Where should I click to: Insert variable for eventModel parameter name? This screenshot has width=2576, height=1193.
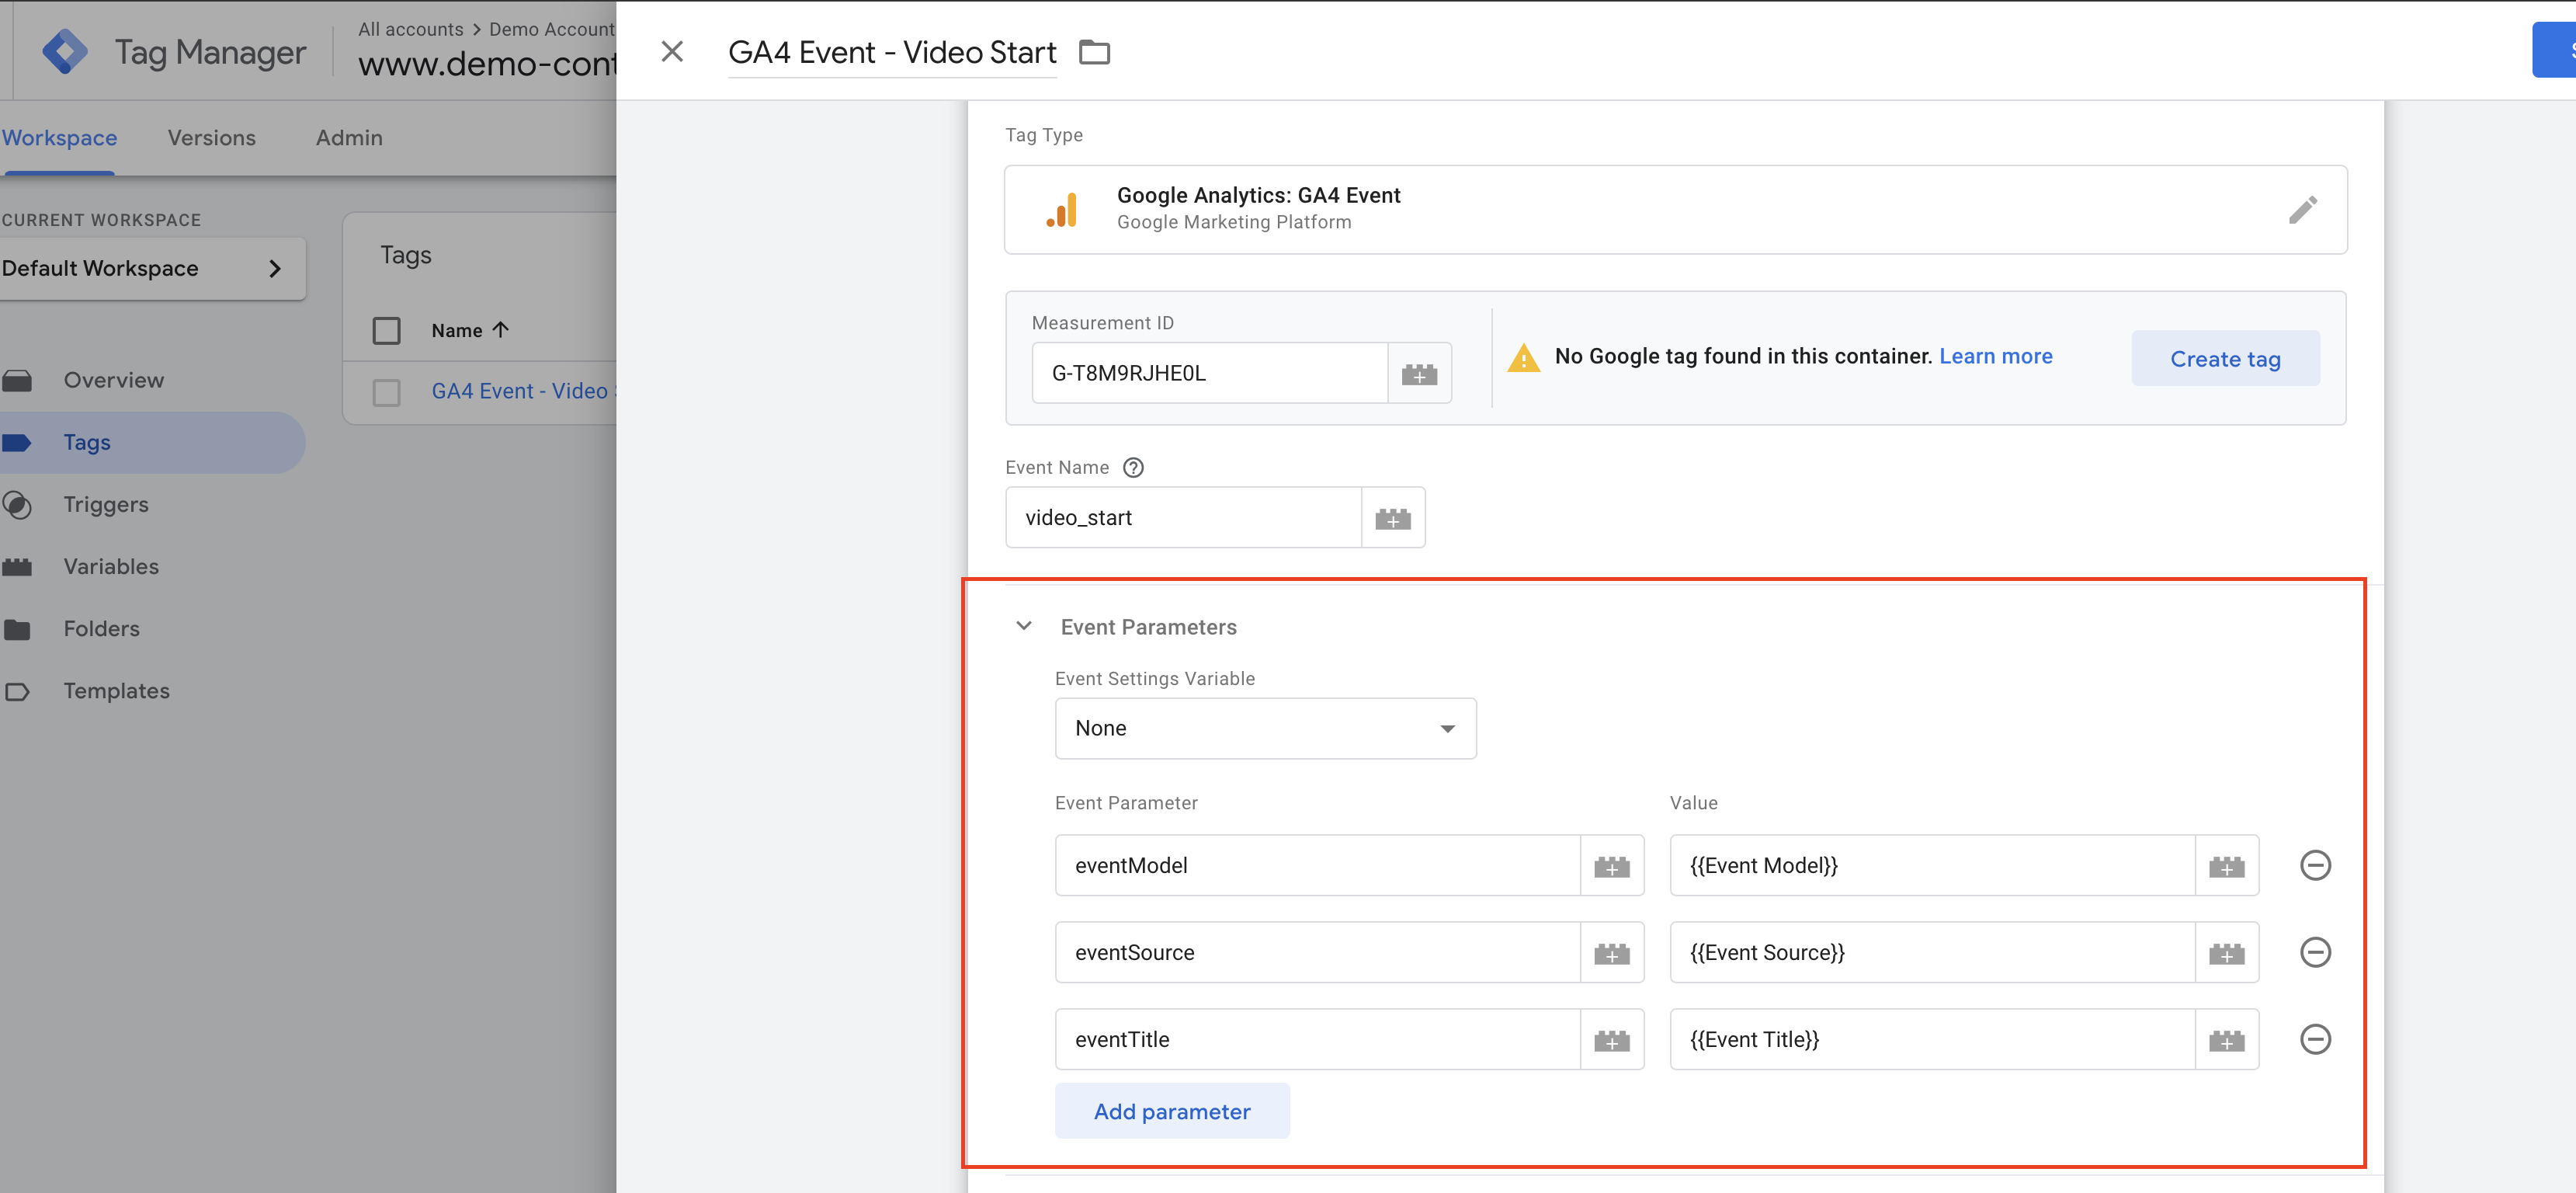[x=1612, y=866]
